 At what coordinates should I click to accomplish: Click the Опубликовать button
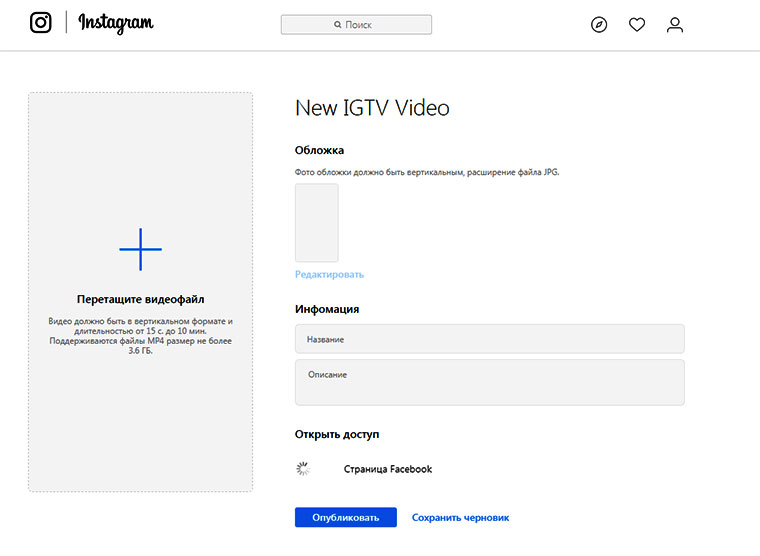click(346, 517)
